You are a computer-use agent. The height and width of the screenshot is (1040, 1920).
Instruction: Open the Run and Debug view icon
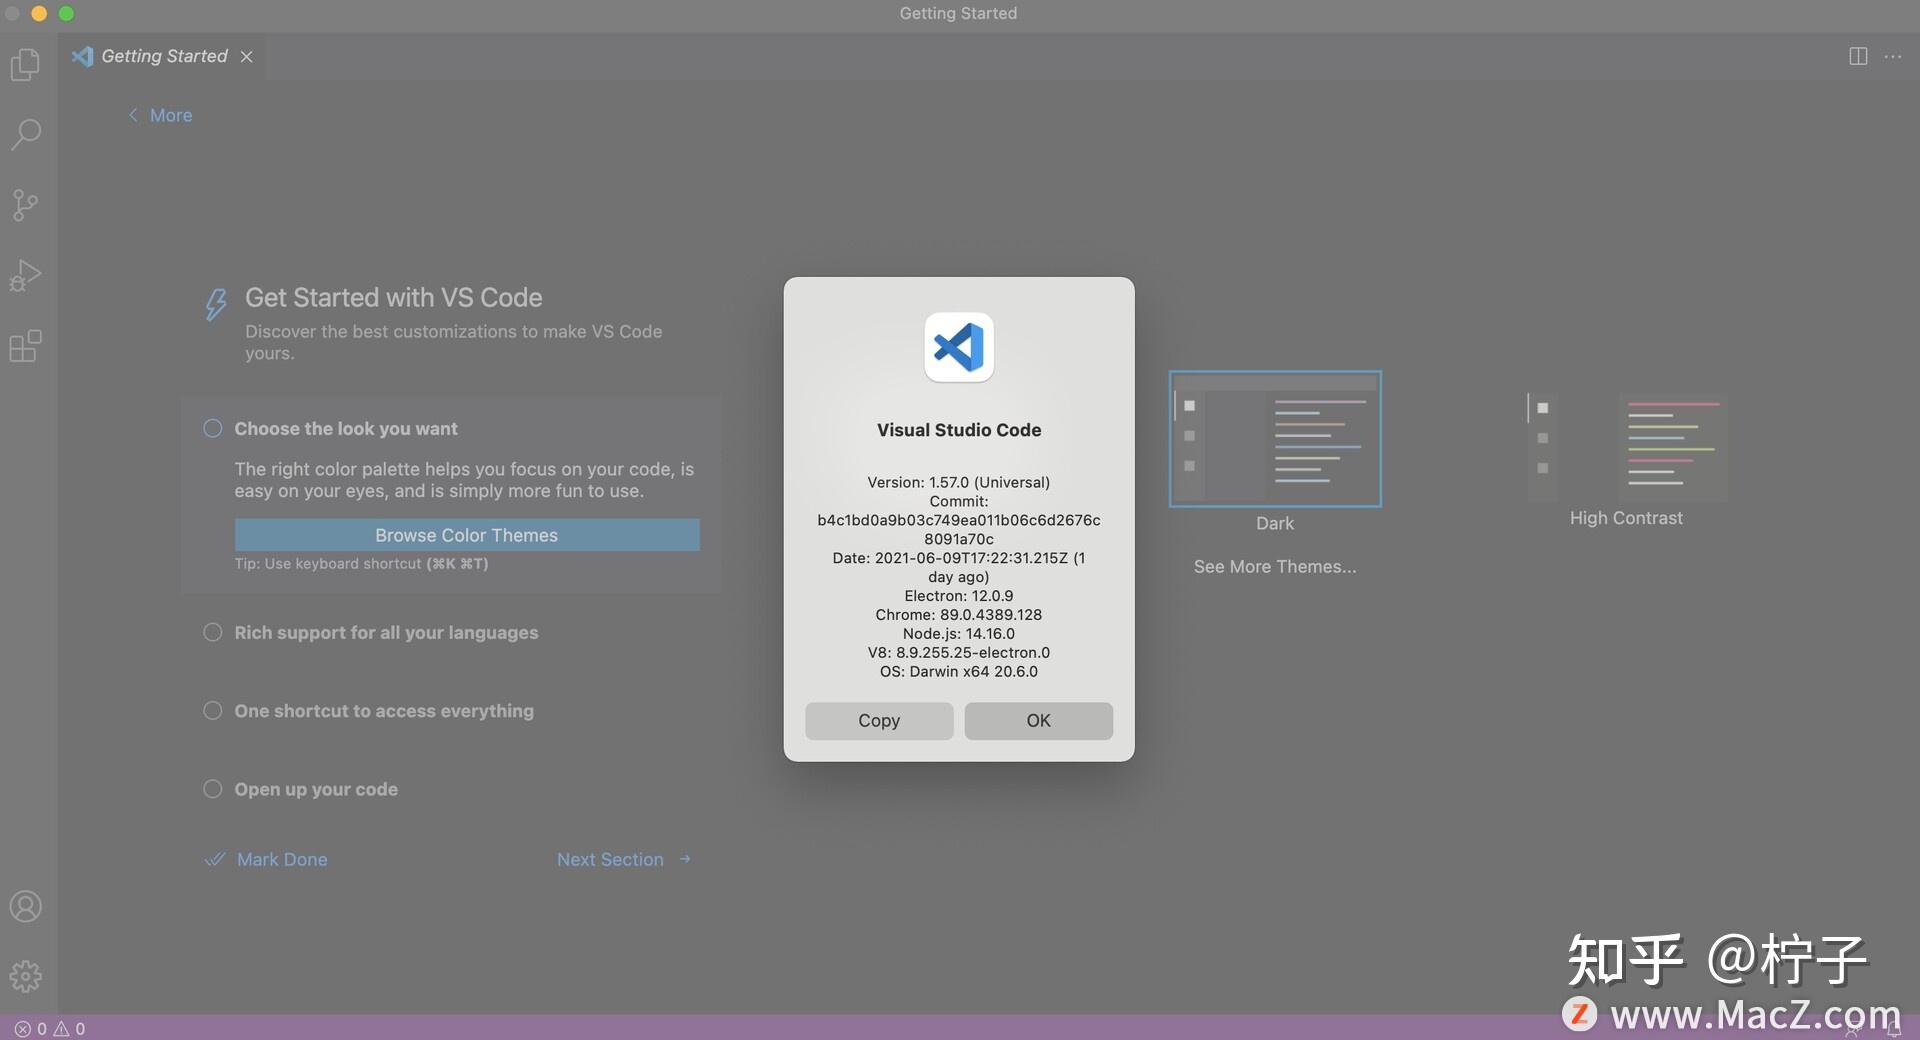tap(25, 275)
